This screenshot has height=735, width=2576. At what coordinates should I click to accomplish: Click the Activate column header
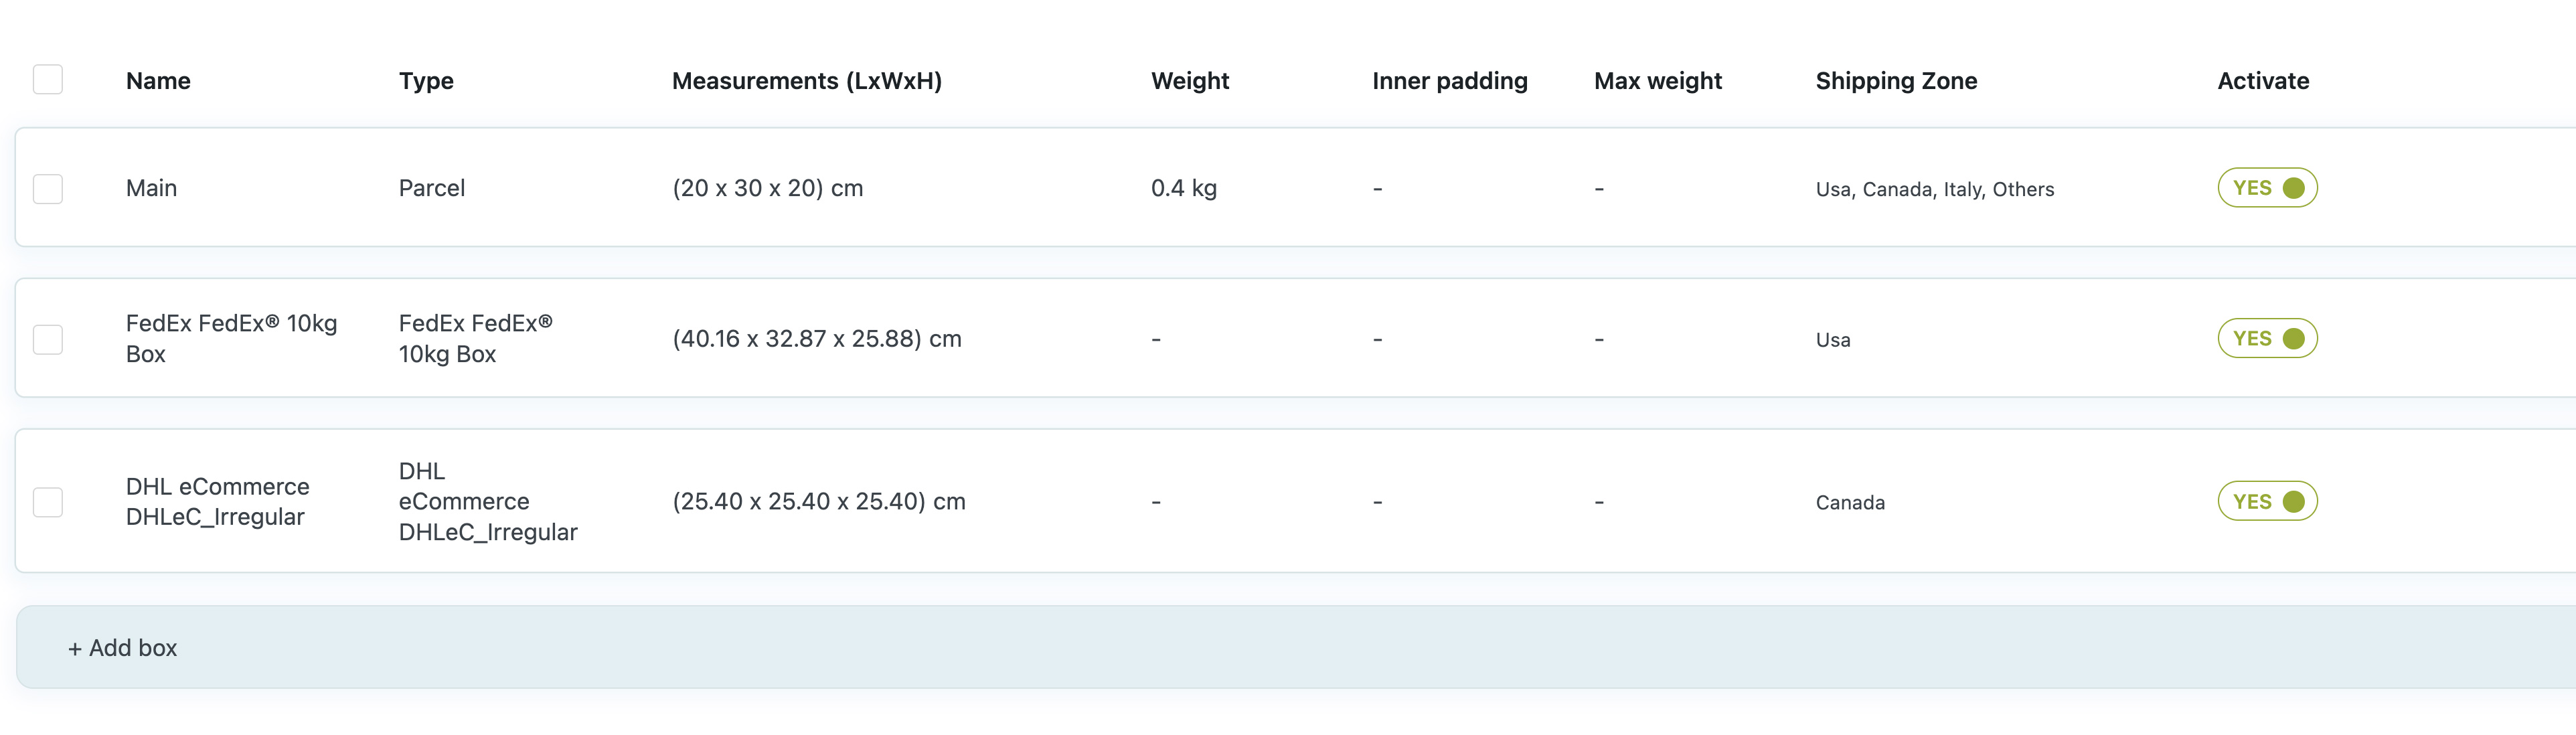tap(2263, 81)
